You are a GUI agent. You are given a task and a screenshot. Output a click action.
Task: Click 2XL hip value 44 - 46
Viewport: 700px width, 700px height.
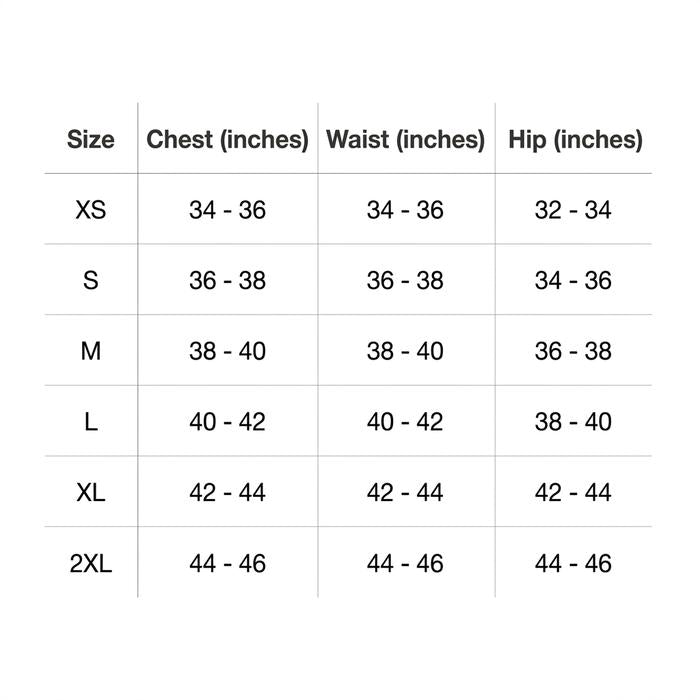point(573,563)
